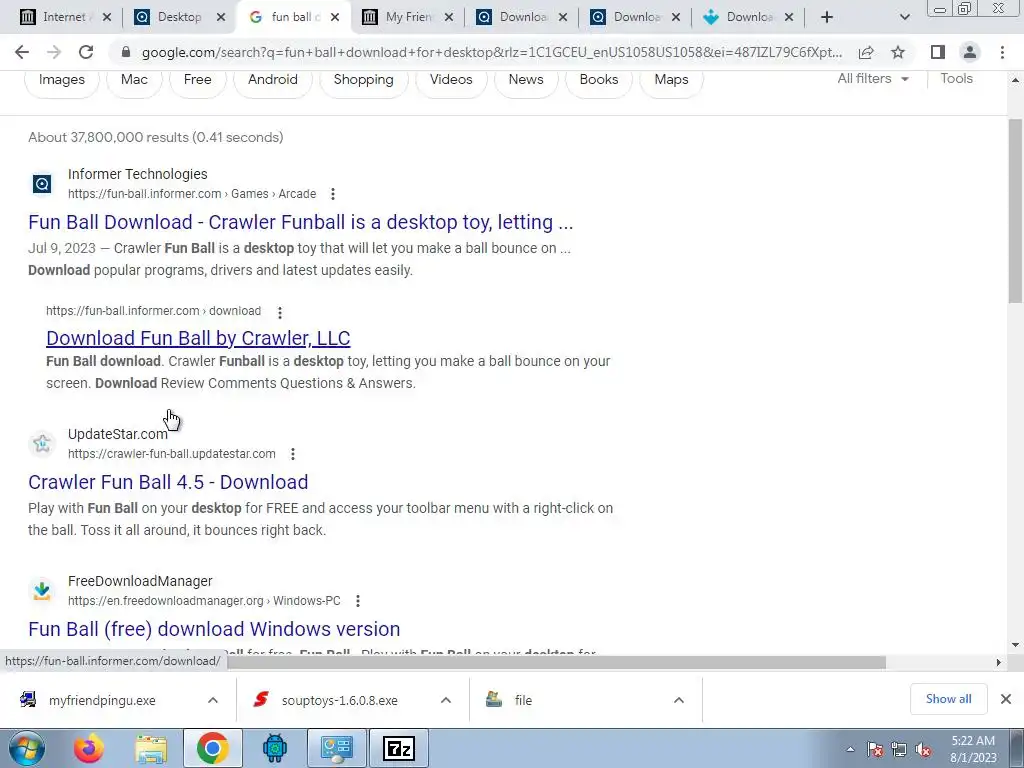Screen dimensions: 1024x768
Task: Filter results by Shopping
Action: [364, 80]
